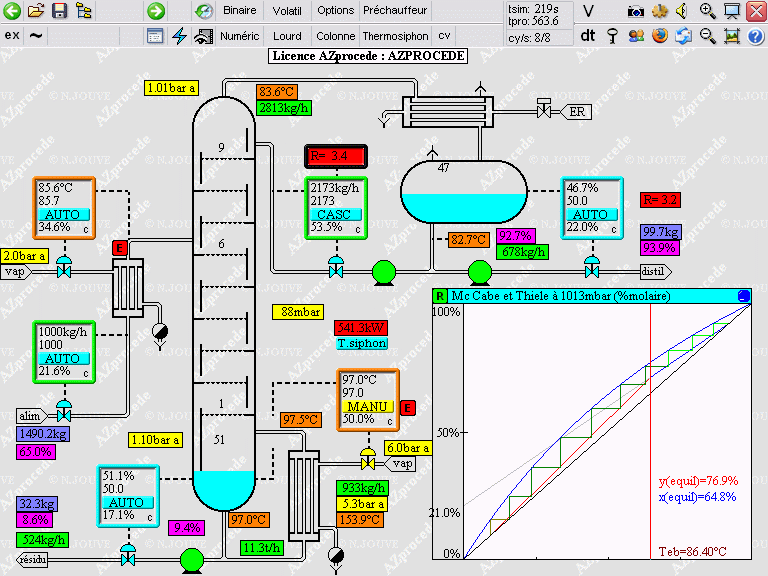Open the Options menu
The height and width of the screenshot is (576, 768).
pyautogui.click(x=336, y=11)
